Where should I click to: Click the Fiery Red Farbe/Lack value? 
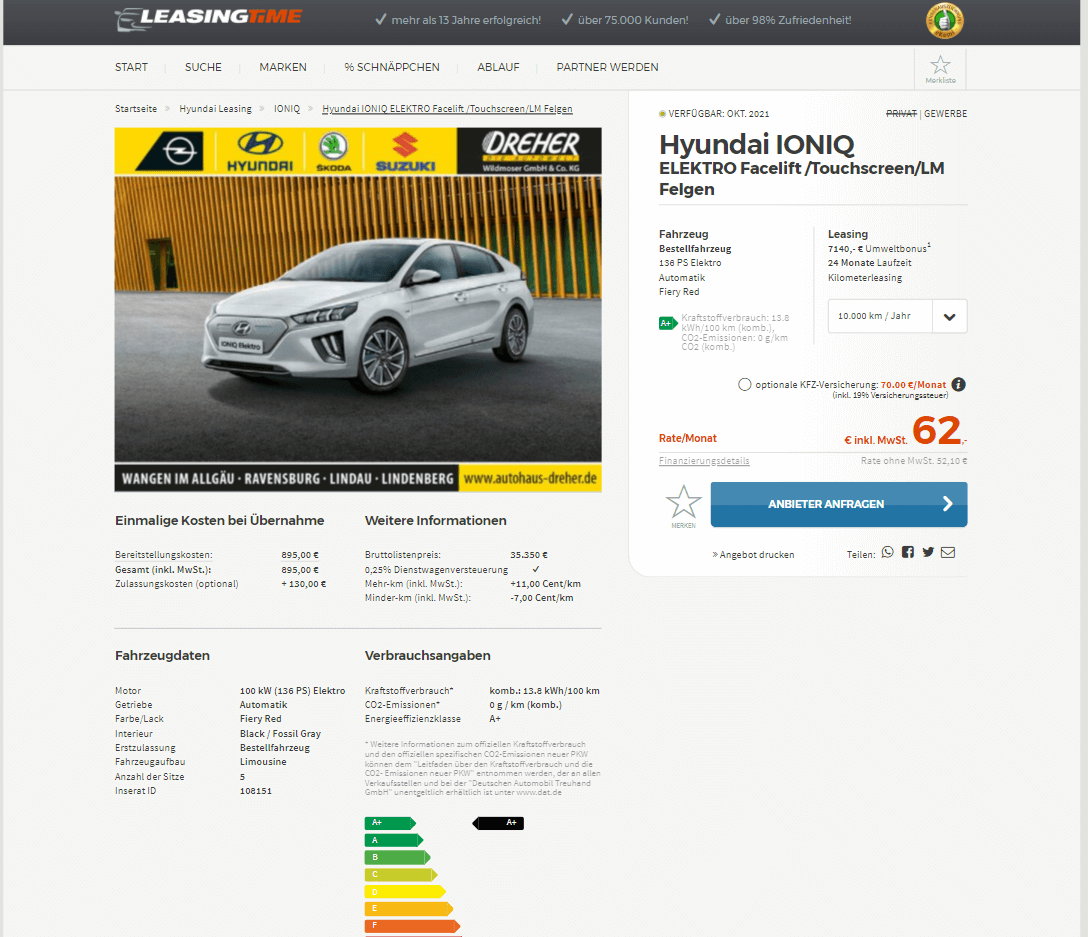(260, 719)
